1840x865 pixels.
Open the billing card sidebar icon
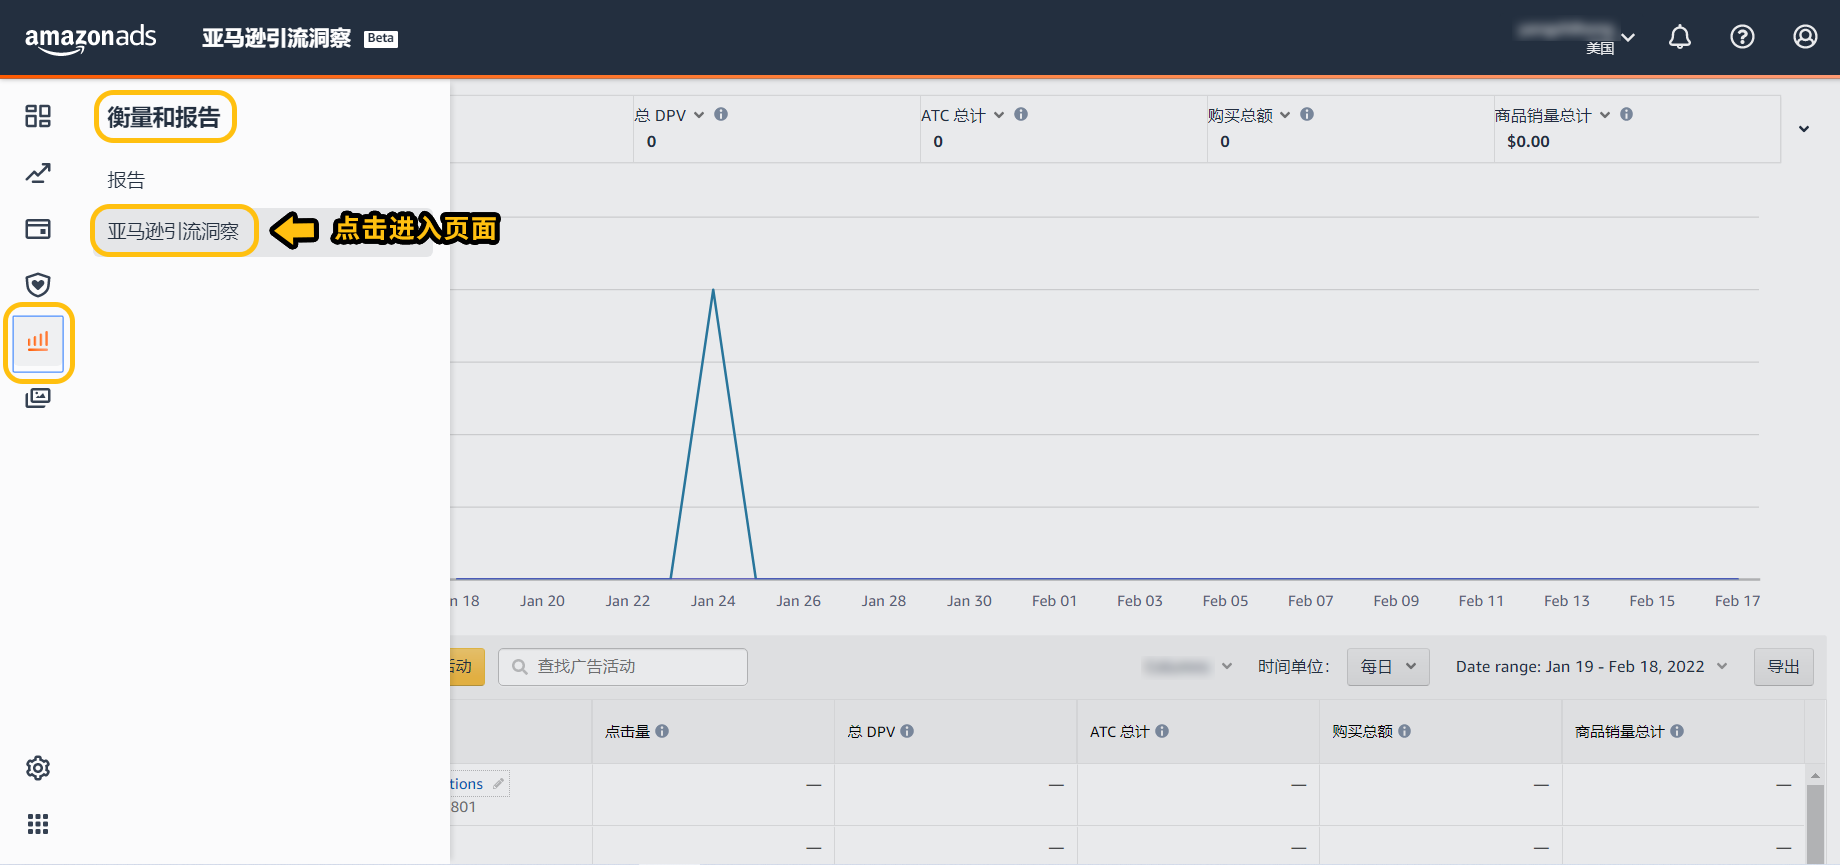[x=38, y=229]
